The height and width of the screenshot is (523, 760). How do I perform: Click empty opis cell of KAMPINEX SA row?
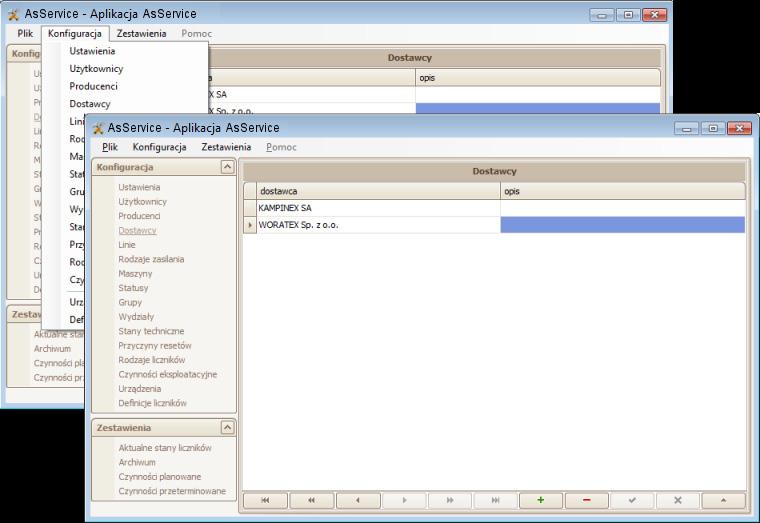[x=623, y=208]
